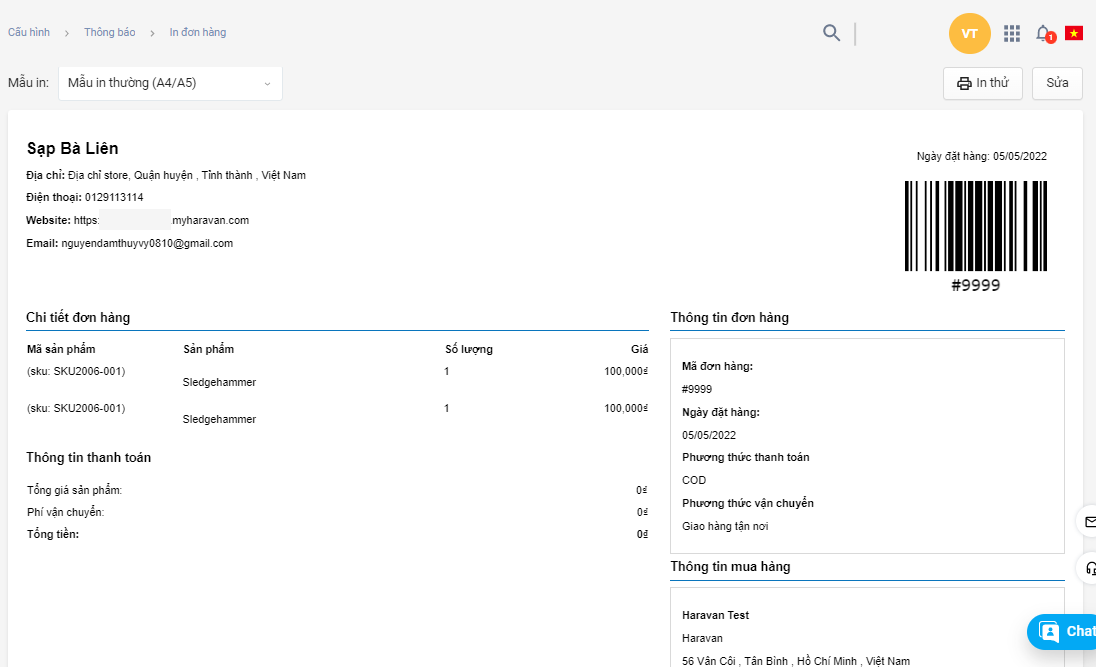The width and height of the screenshot is (1096, 667).
Task: Click the search magnifier icon
Action: pos(831,33)
